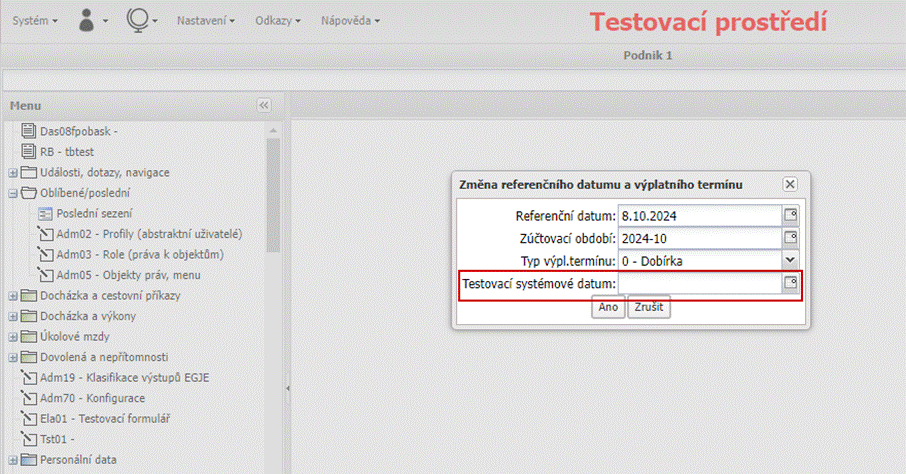This screenshot has height=474, width=906.
Task: Expand the Události, dotazy, navigace folder
Action: click(x=12, y=173)
